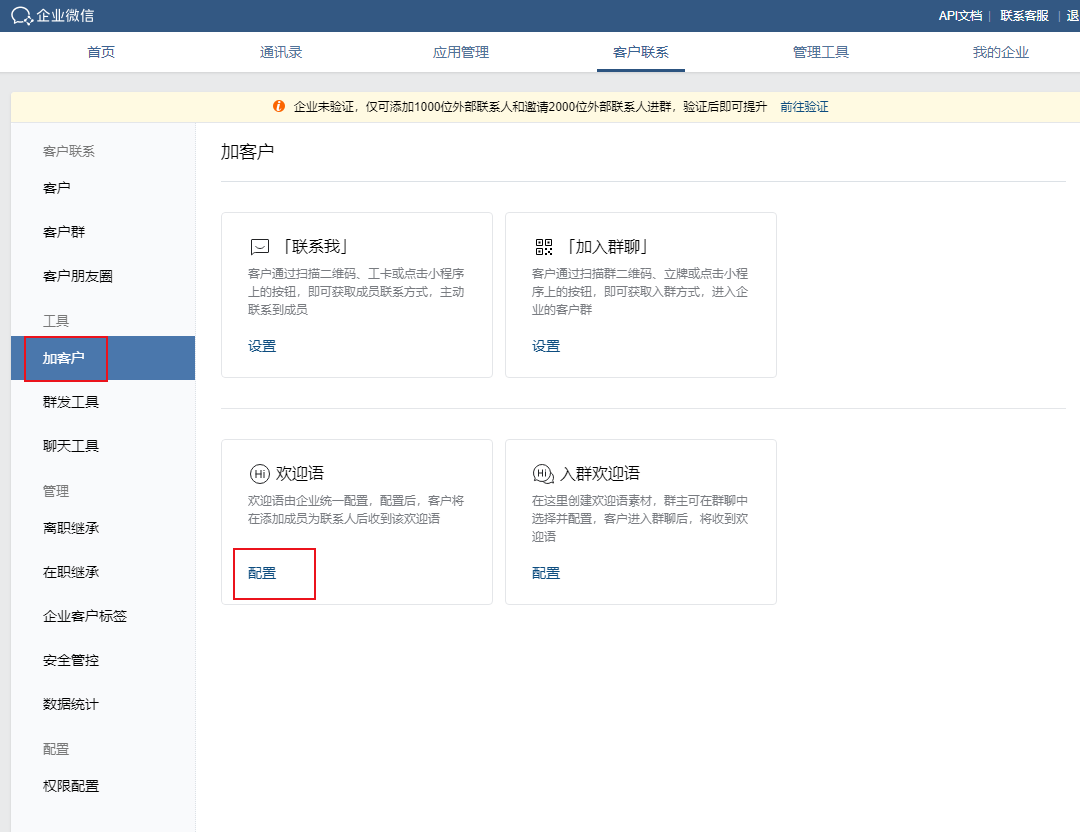Screen dimensions: 1080x832
Task: Click the envelope icon on 「联系我」 card
Action: point(259,245)
